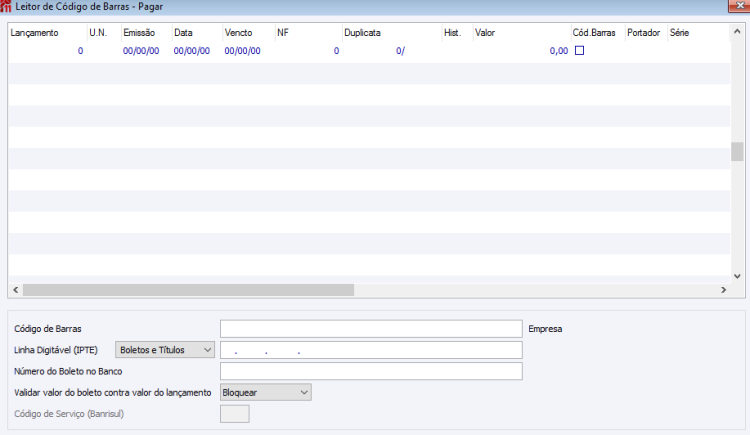Click the vertical scrollbar thumb
Image resolution: width=750 pixels, height=435 pixels.
coord(737,152)
